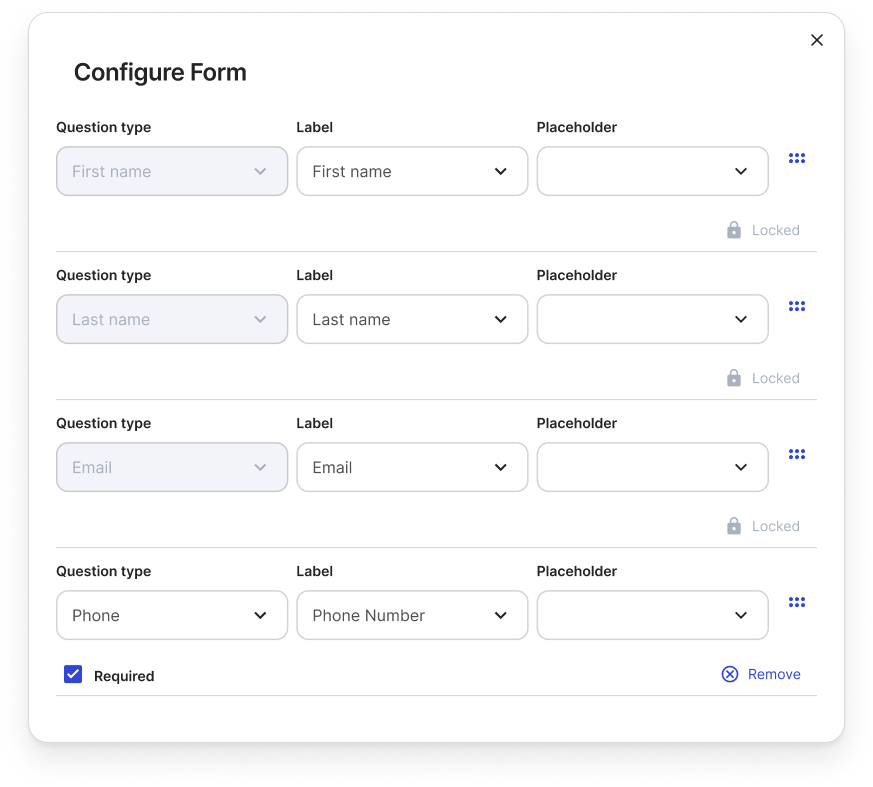Screen dimensions: 873x787
Task: Expand the Phone Number label dropdown
Action: click(412, 615)
